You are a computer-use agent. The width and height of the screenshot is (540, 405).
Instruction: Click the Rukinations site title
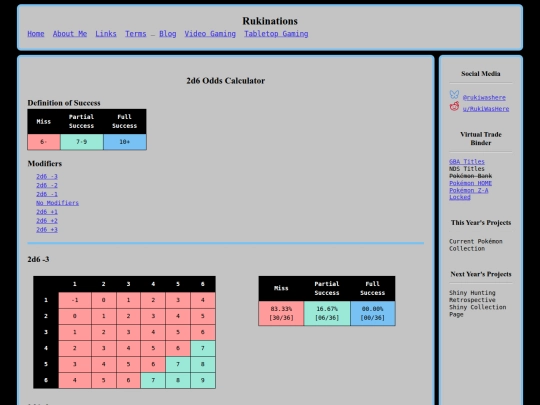[270, 21]
